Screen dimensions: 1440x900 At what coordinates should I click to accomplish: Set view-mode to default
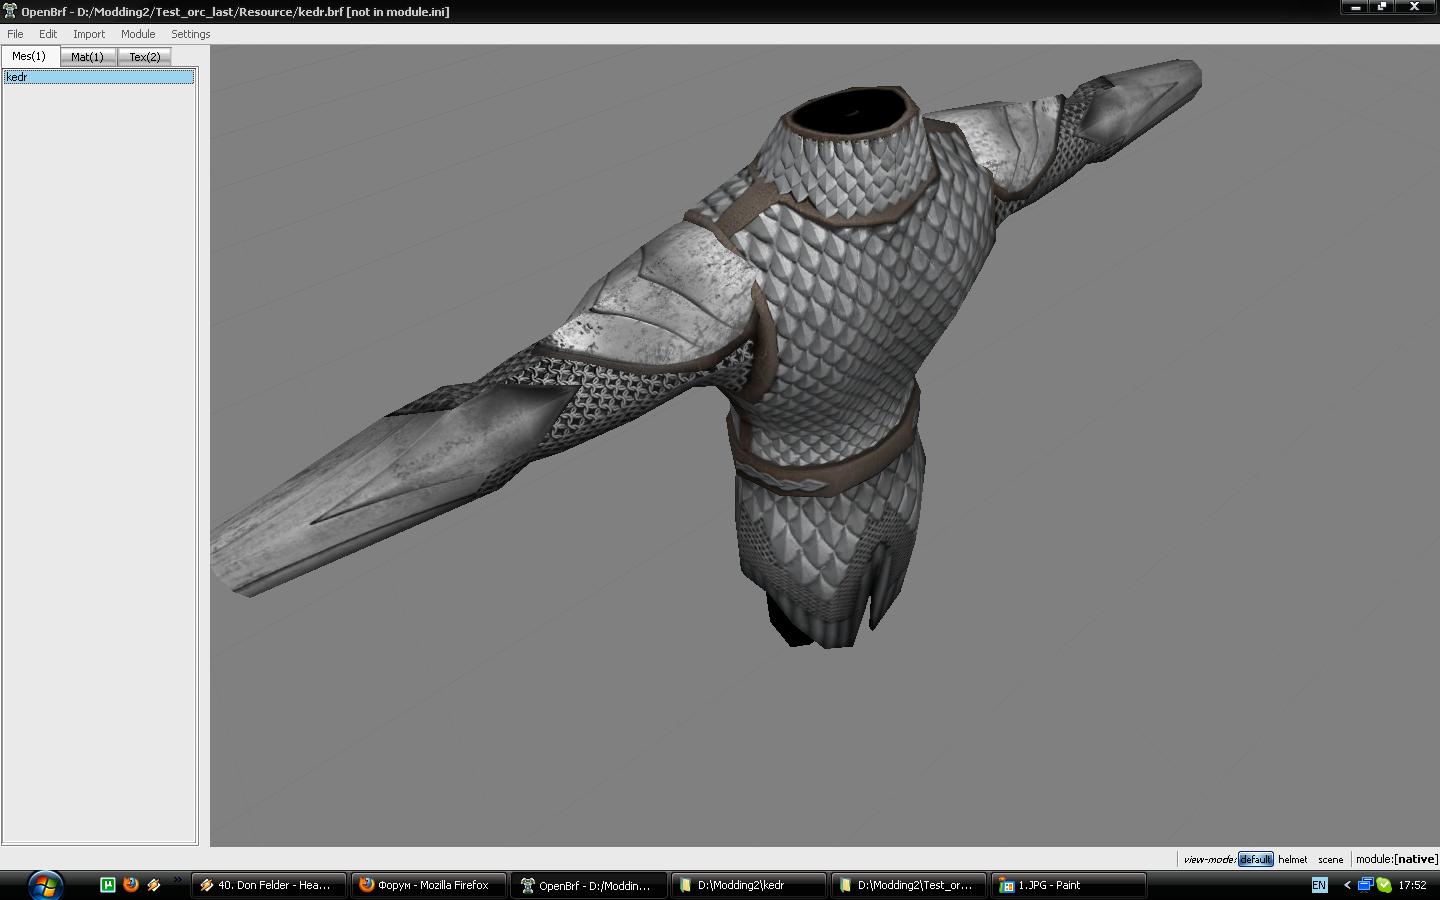[x=1255, y=859]
